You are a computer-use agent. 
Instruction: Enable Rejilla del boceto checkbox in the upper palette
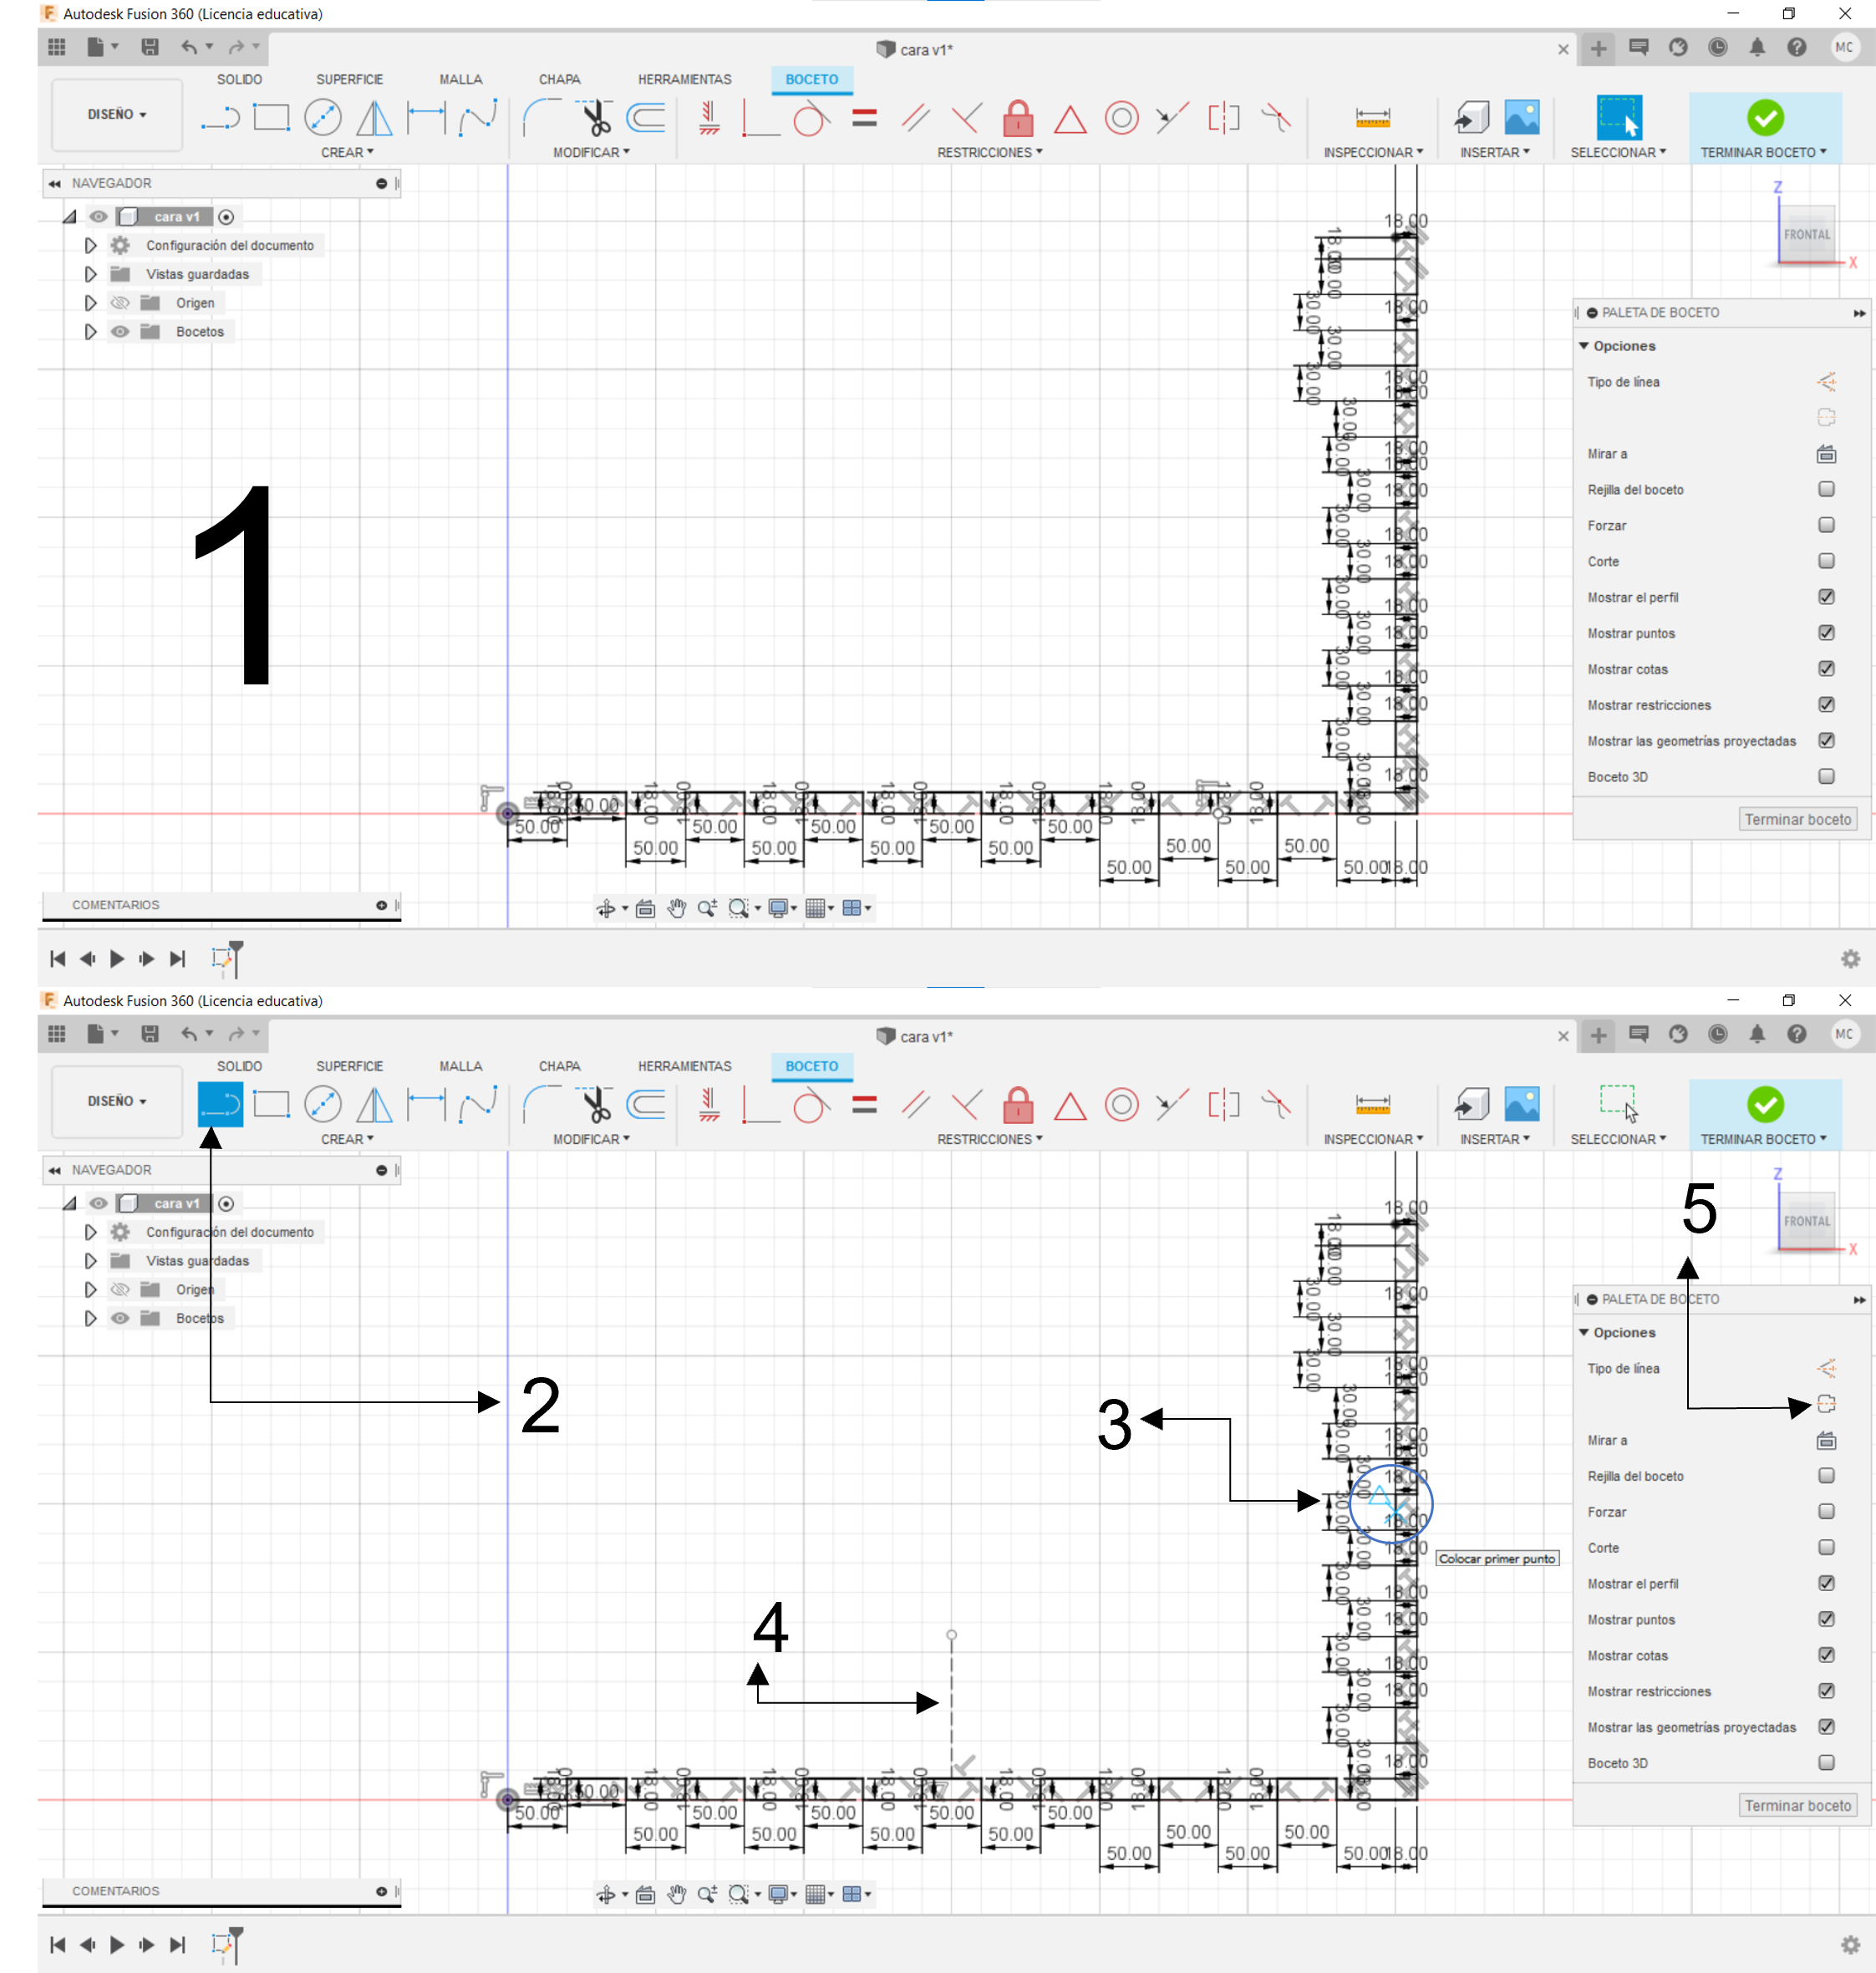tap(1826, 489)
